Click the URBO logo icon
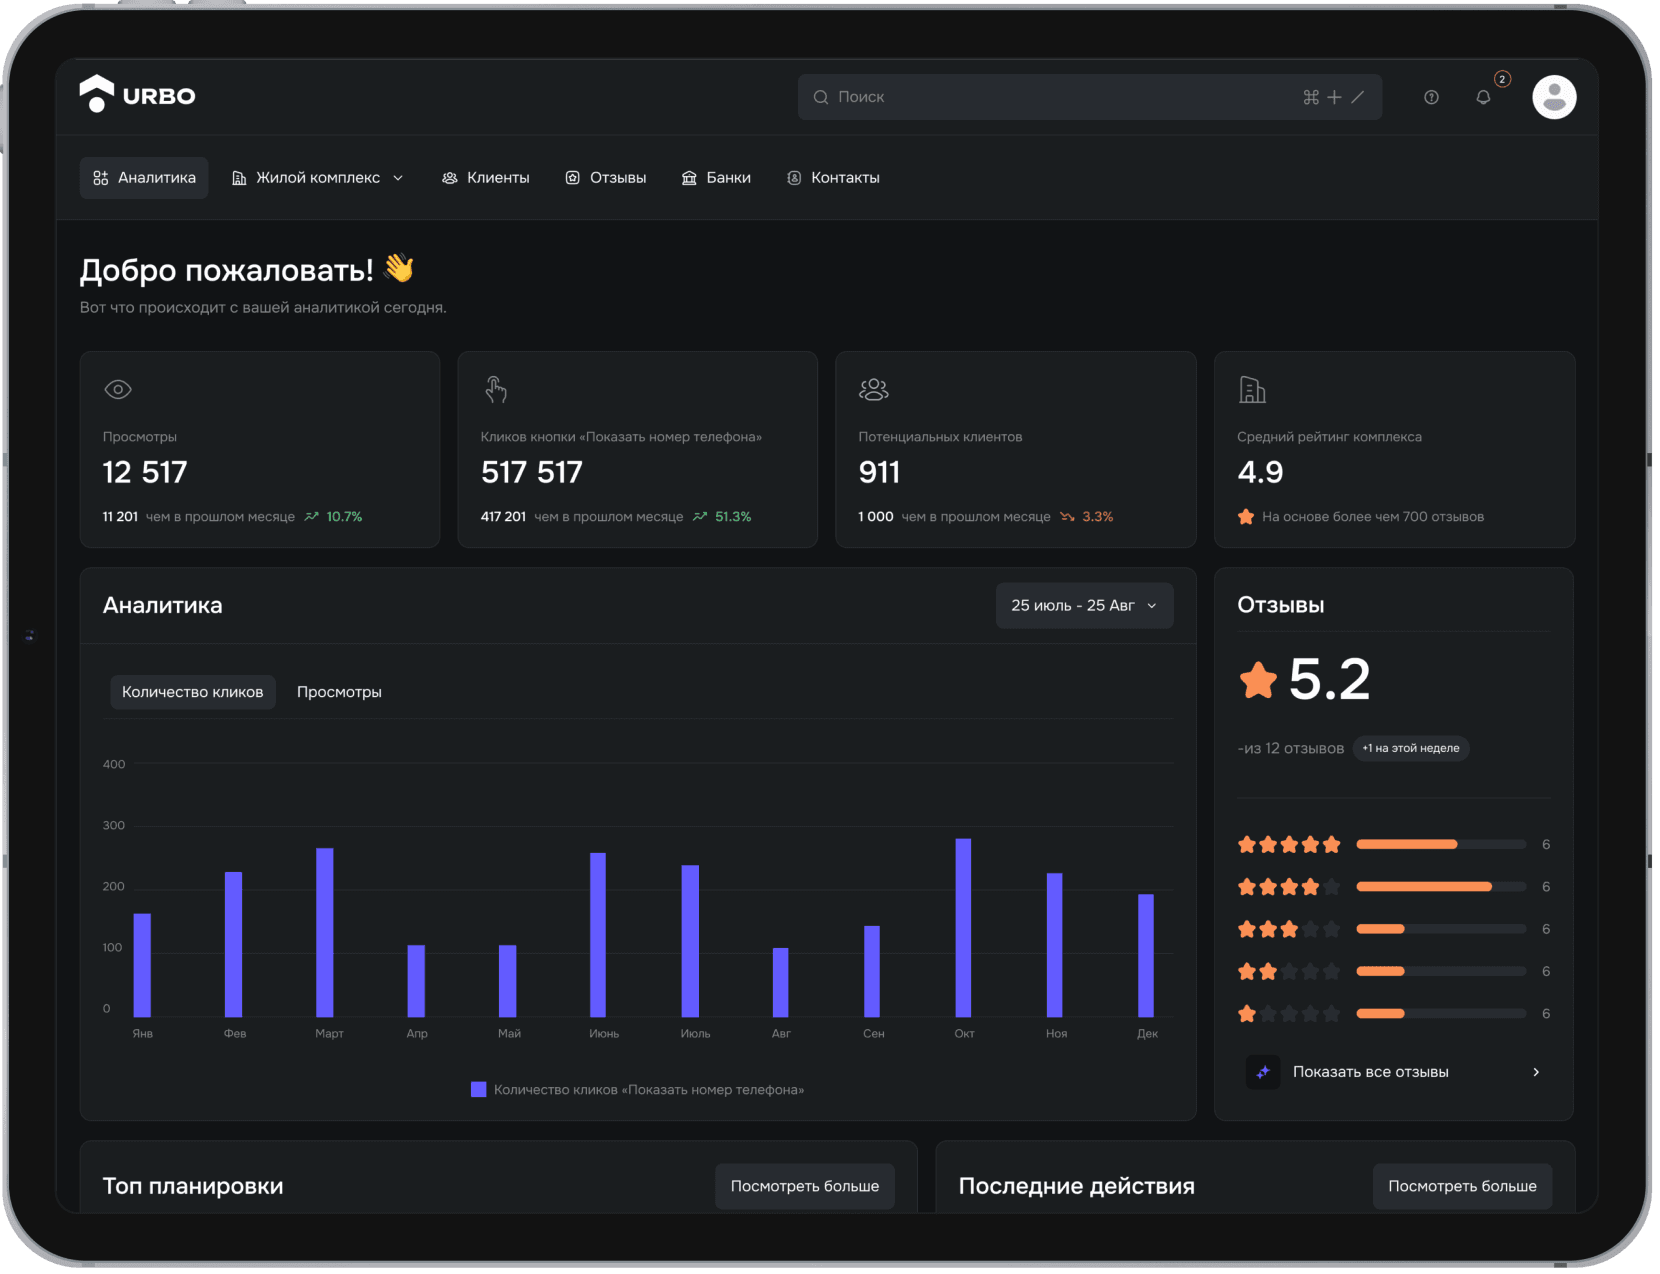The image size is (1660, 1274). 97,94
